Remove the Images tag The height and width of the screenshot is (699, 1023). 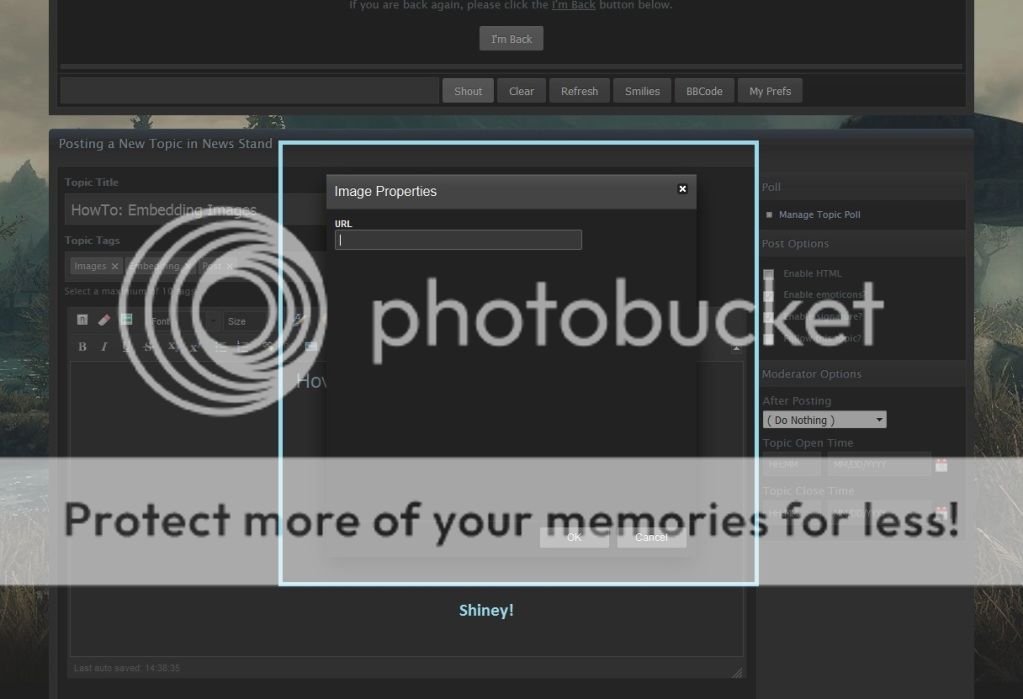115,266
